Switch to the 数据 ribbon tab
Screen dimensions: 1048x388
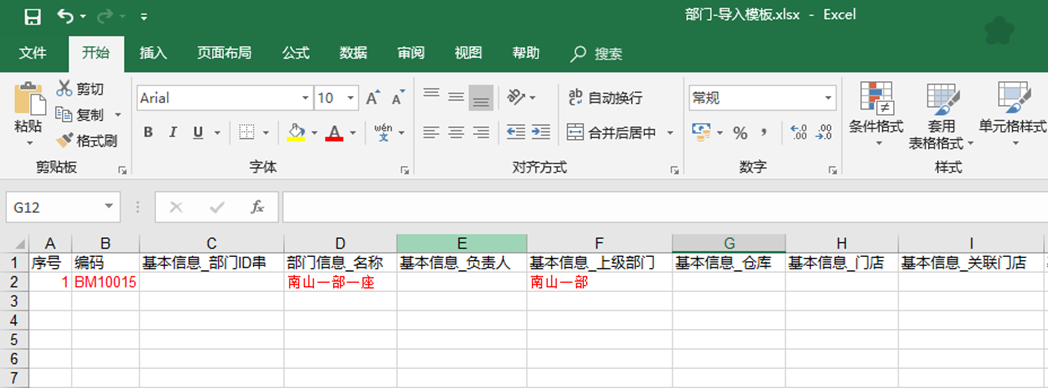pos(353,53)
